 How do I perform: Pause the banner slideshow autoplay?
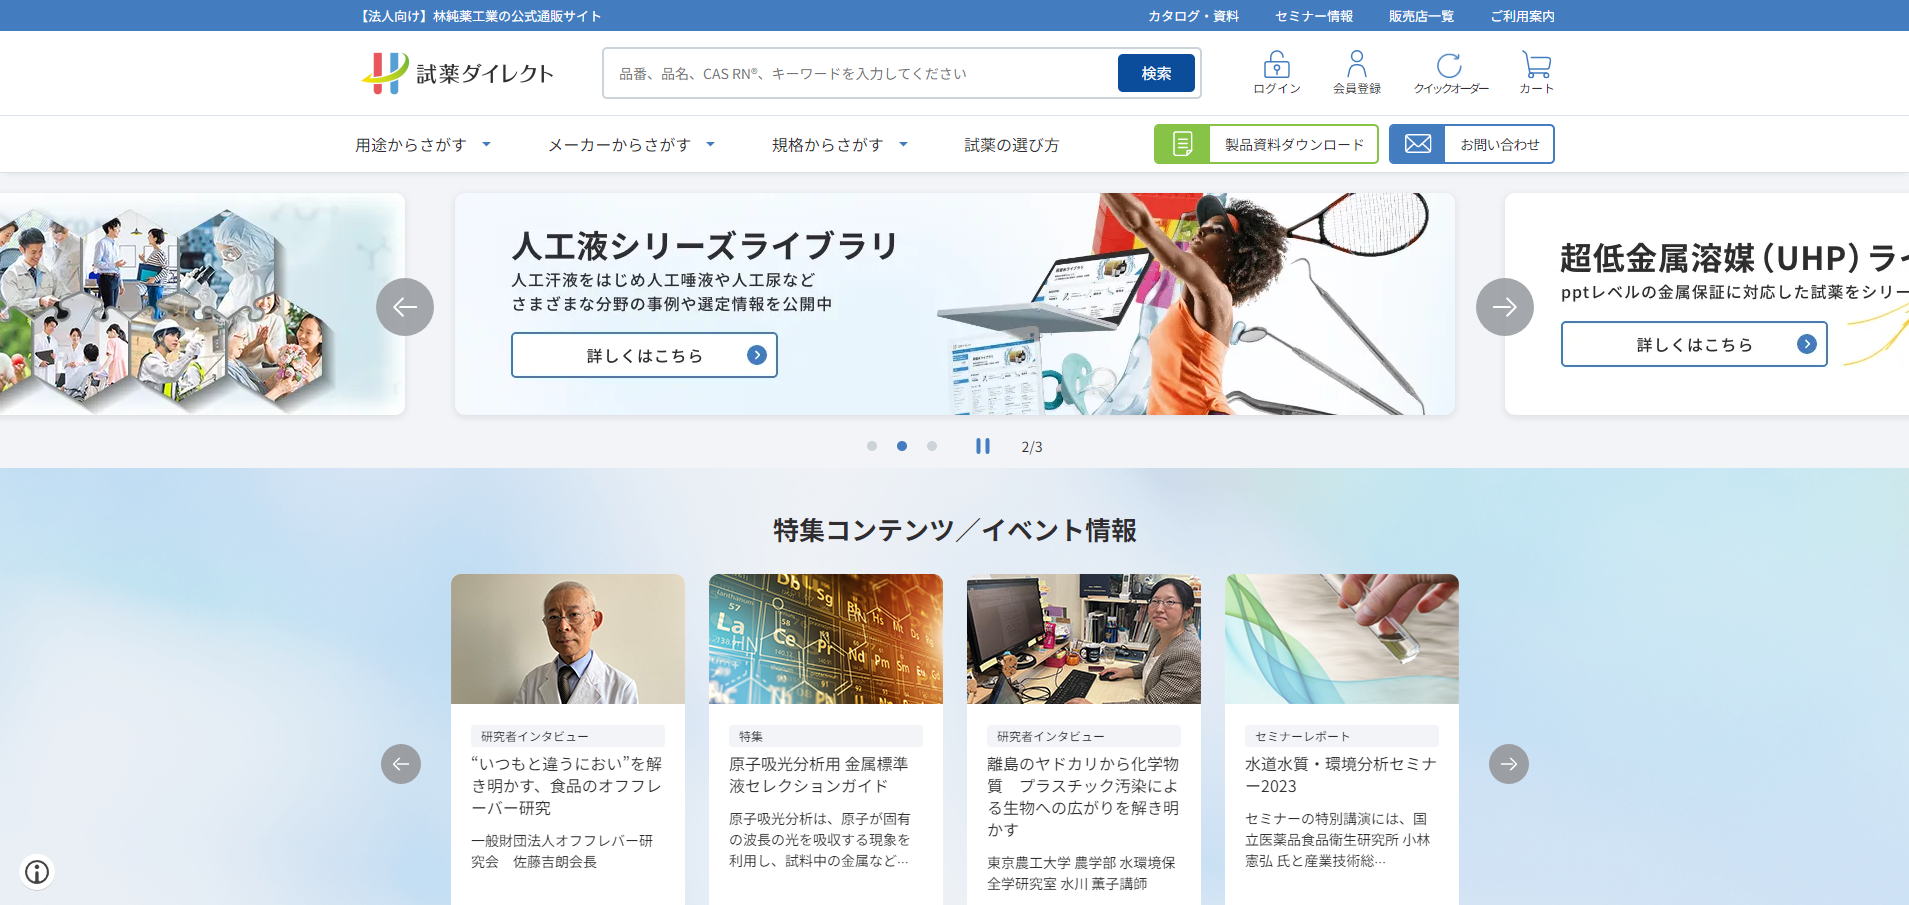[x=983, y=446]
